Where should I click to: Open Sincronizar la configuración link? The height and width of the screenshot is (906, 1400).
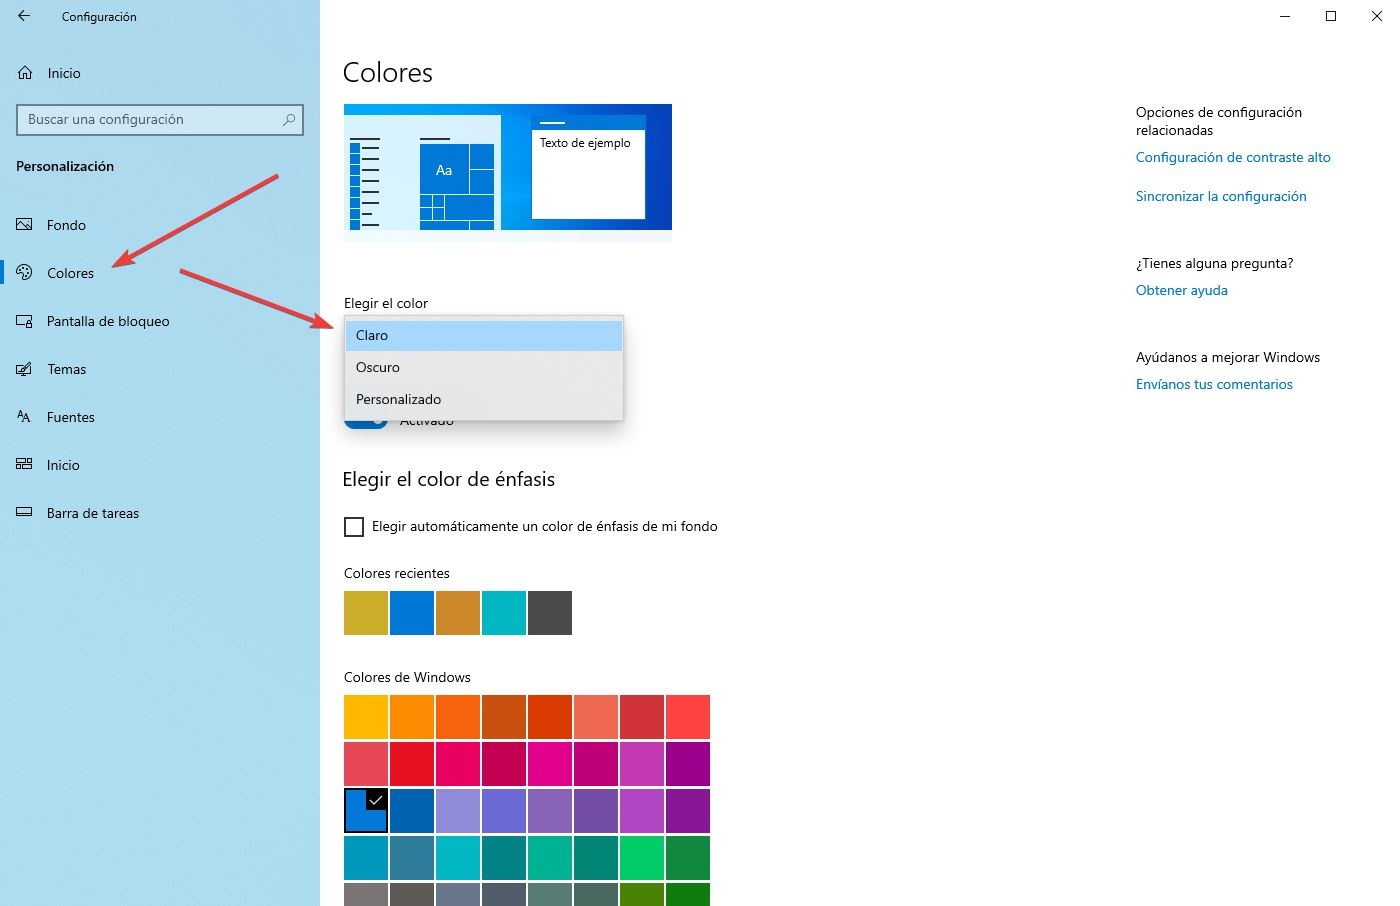(x=1221, y=196)
